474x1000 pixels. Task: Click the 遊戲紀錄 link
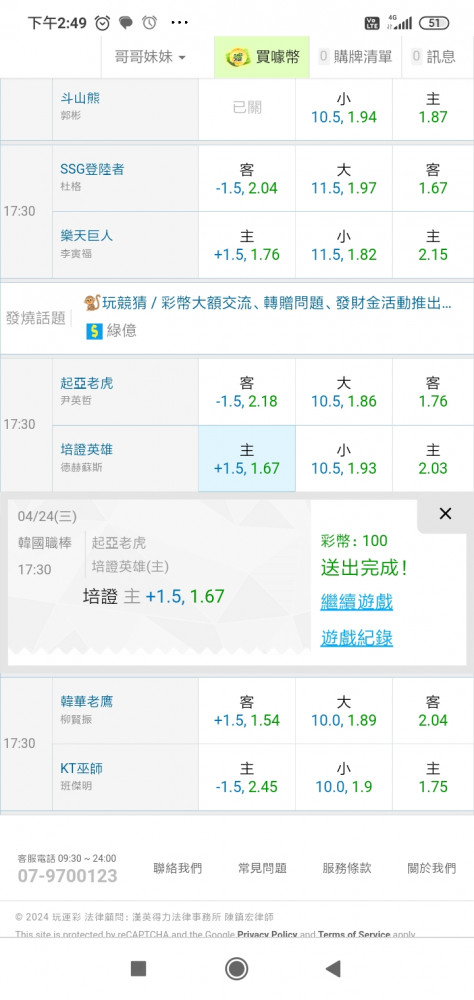pos(357,638)
